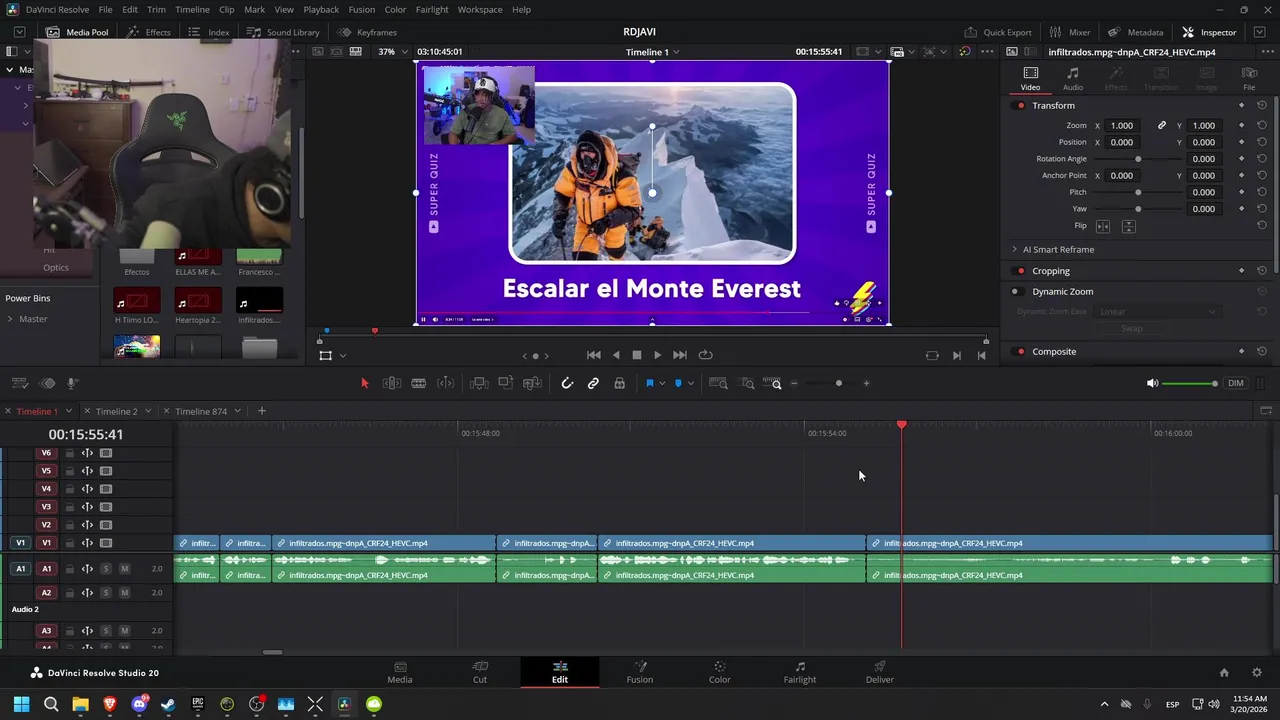The image size is (1280, 720).
Task: Zoom in timeline with plus button
Action: 866,383
